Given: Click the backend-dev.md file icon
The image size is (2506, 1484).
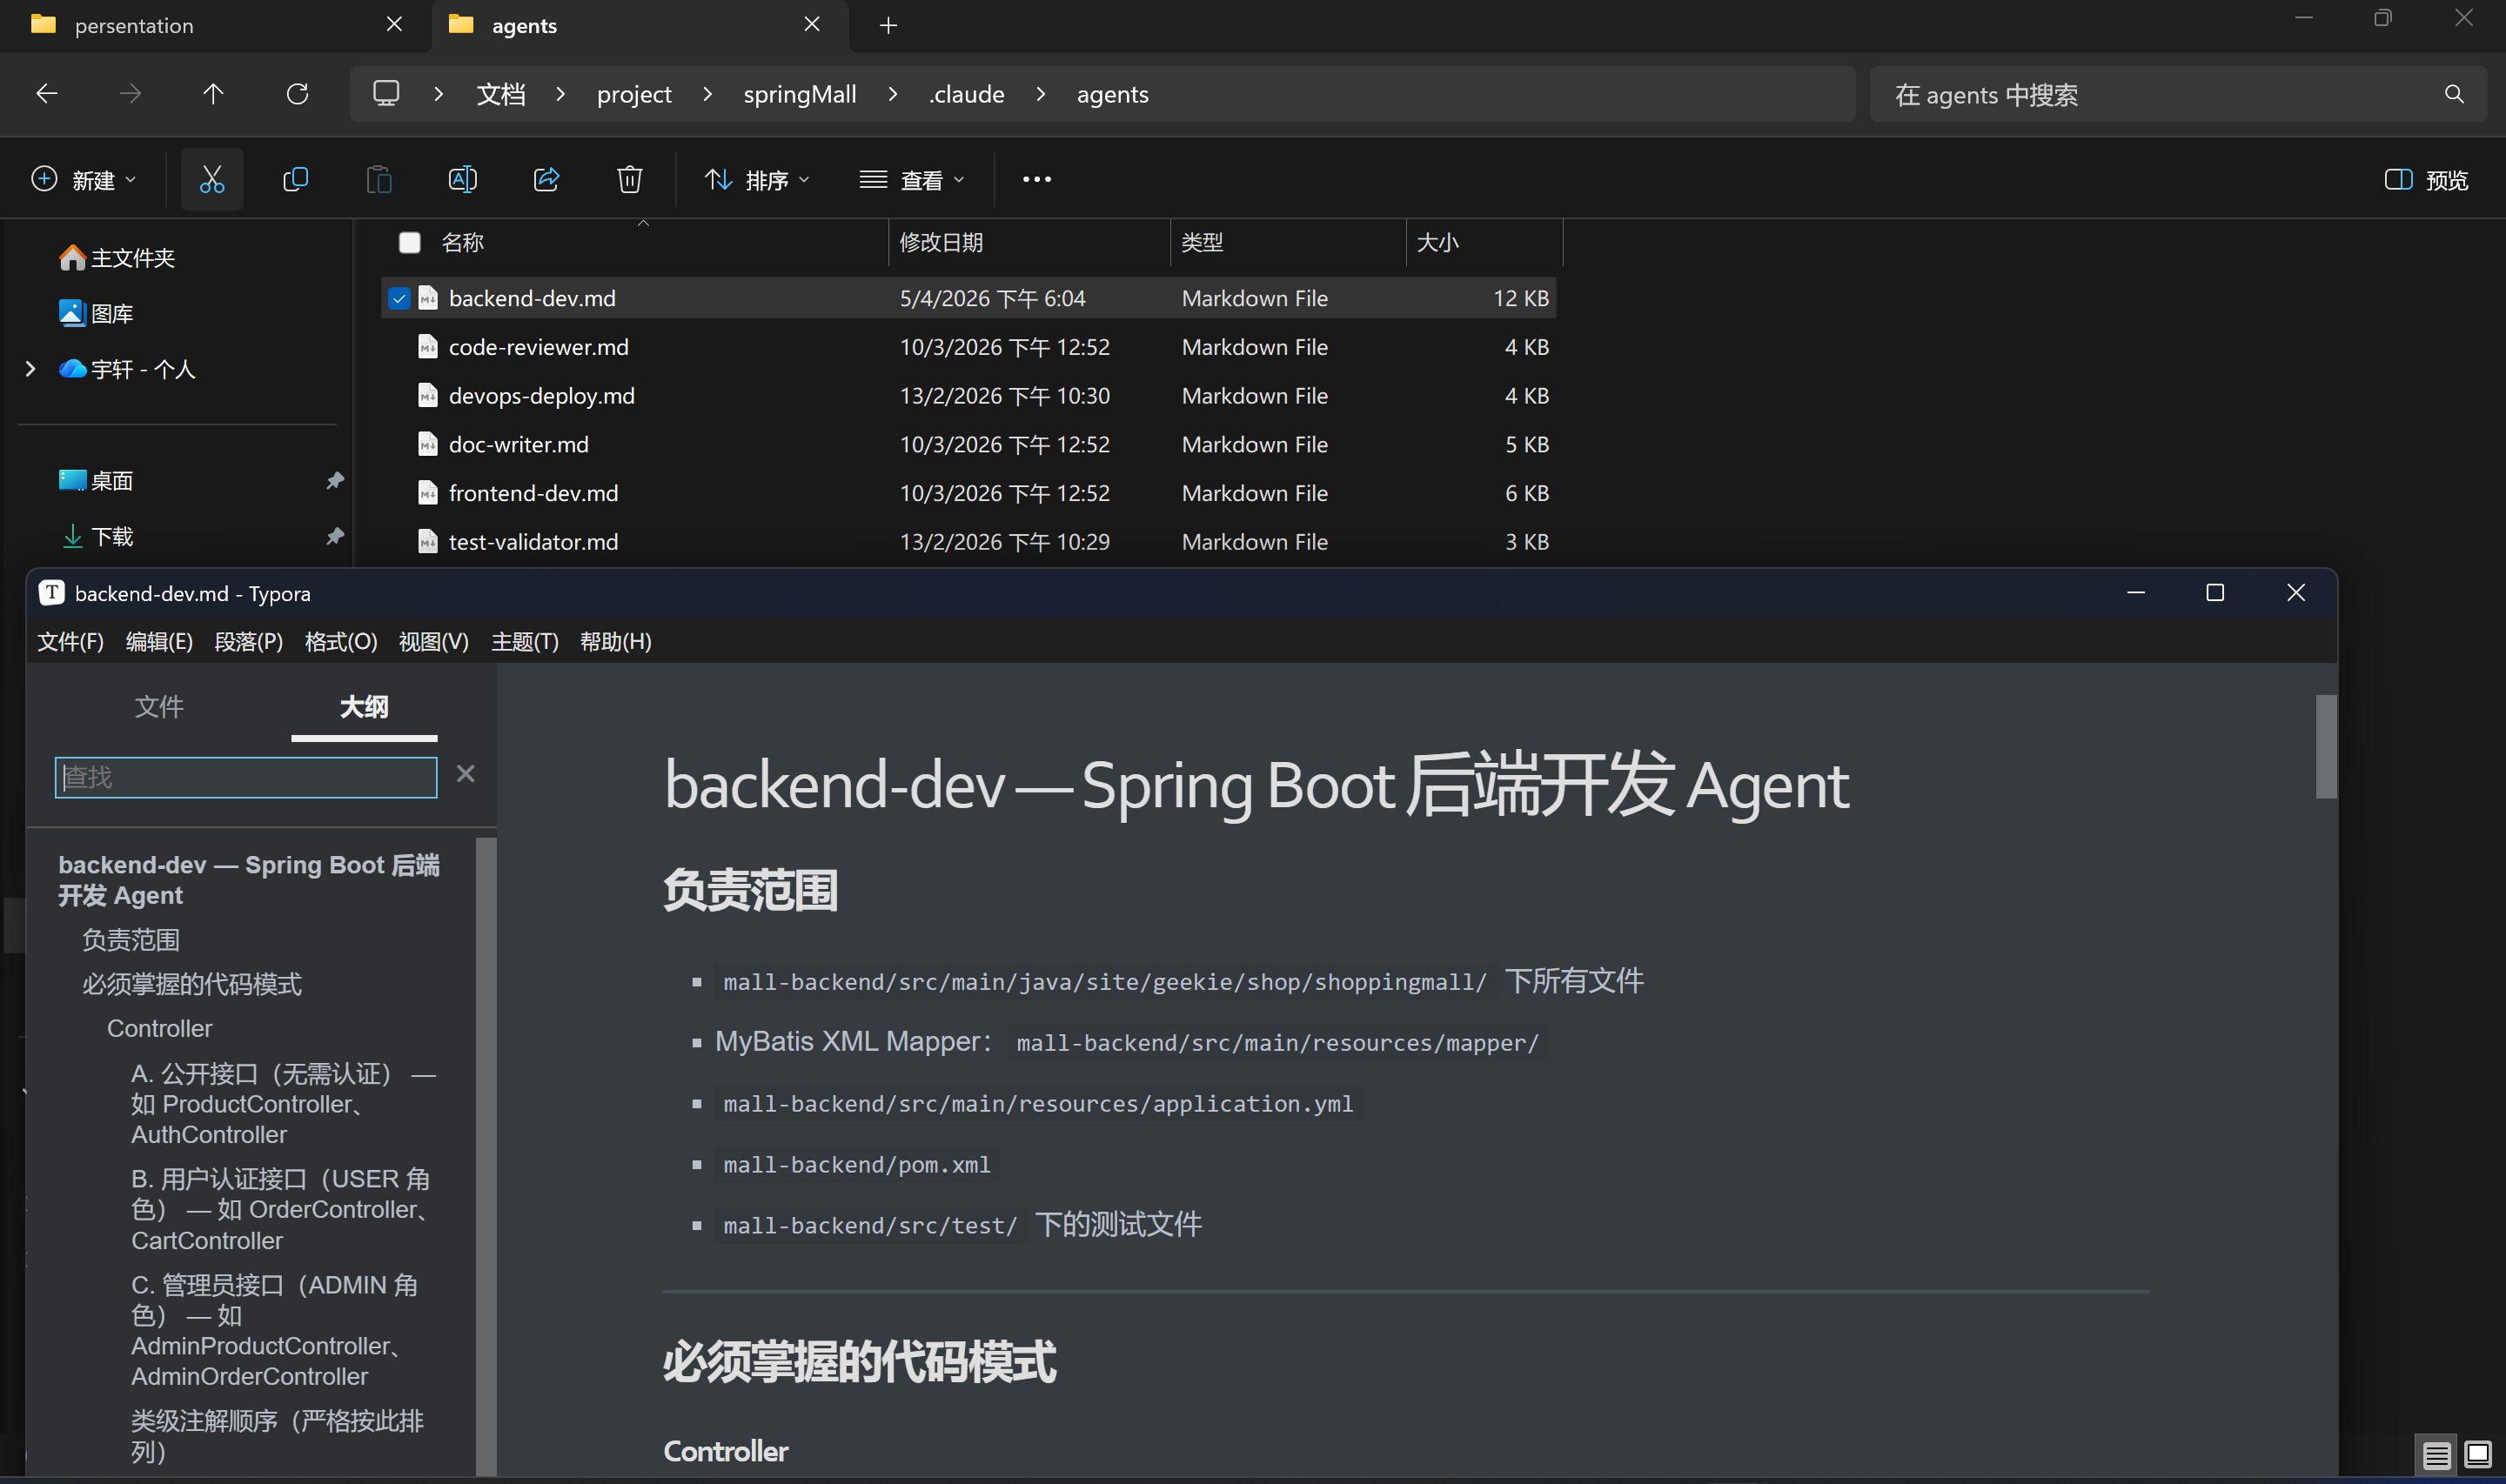Looking at the screenshot, I should (428, 298).
